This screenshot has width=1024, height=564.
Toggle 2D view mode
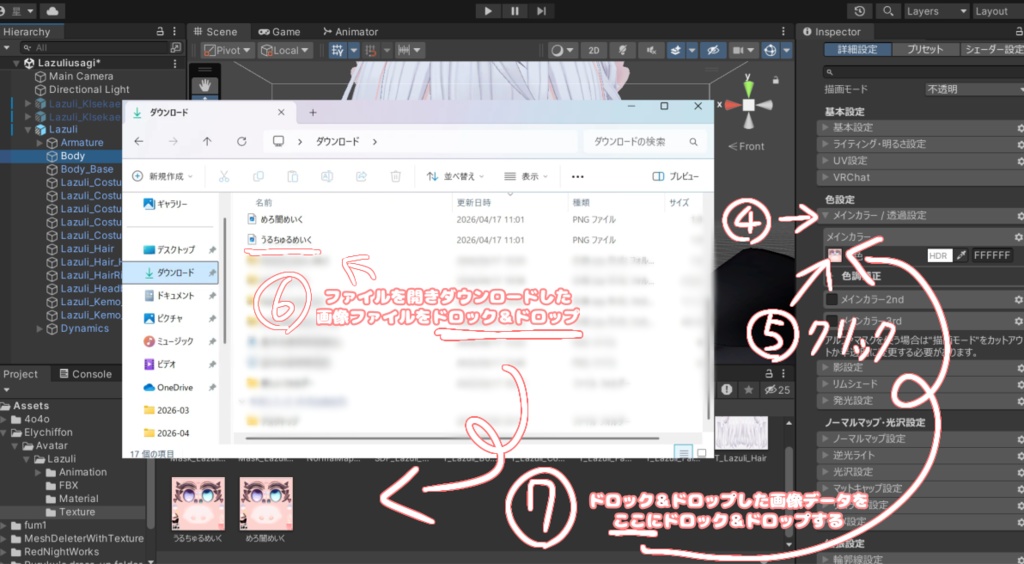594,50
